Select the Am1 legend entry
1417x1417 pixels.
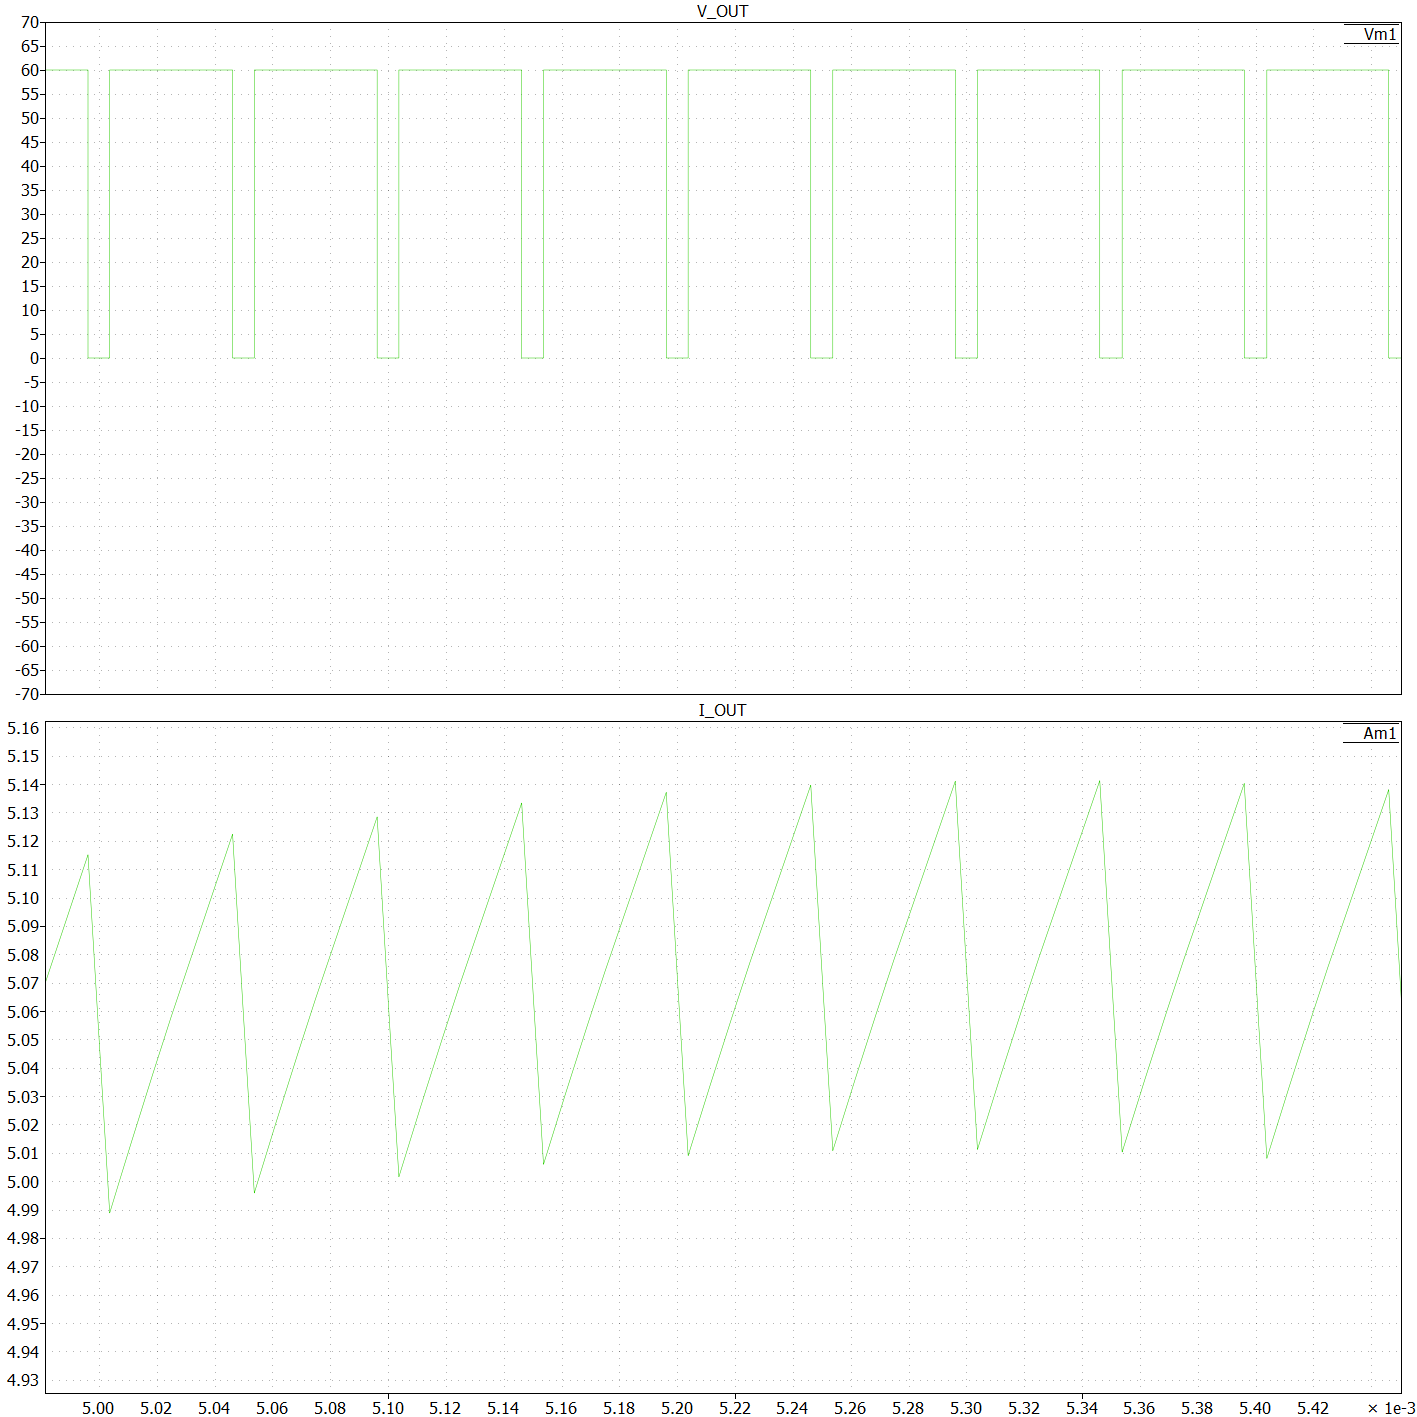coord(1380,733)
